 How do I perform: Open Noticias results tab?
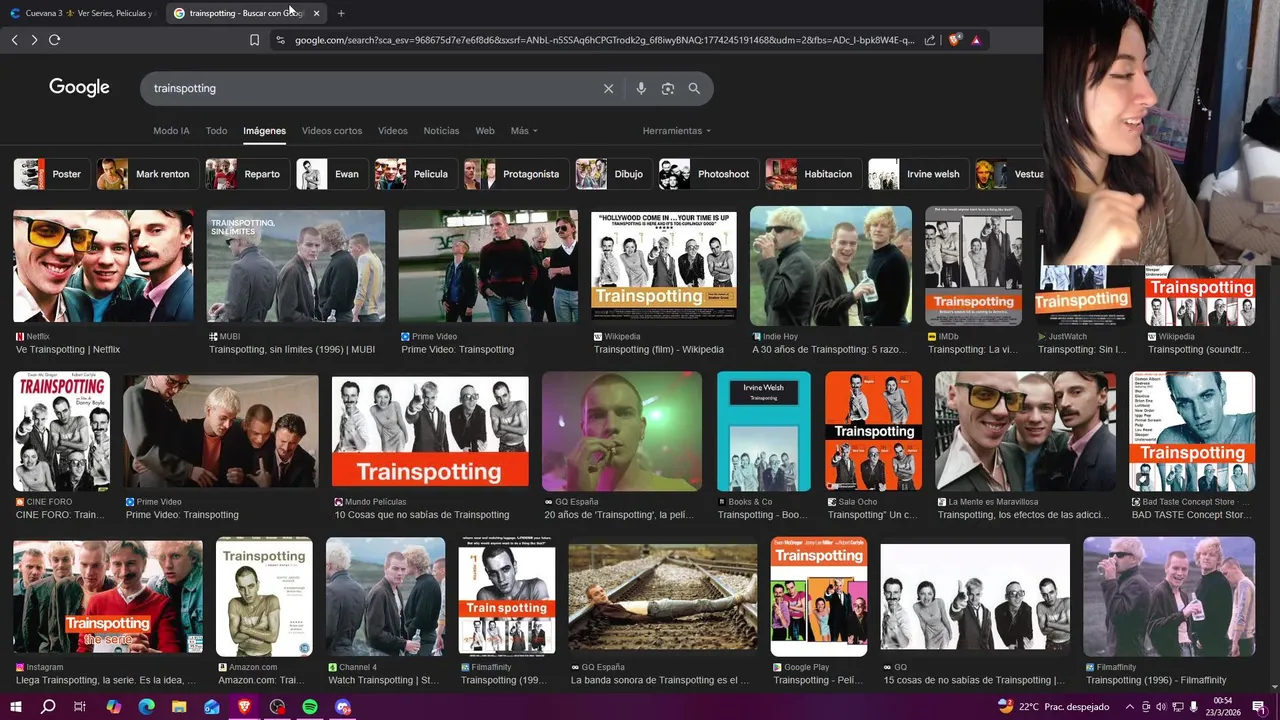tap(441, 131)
